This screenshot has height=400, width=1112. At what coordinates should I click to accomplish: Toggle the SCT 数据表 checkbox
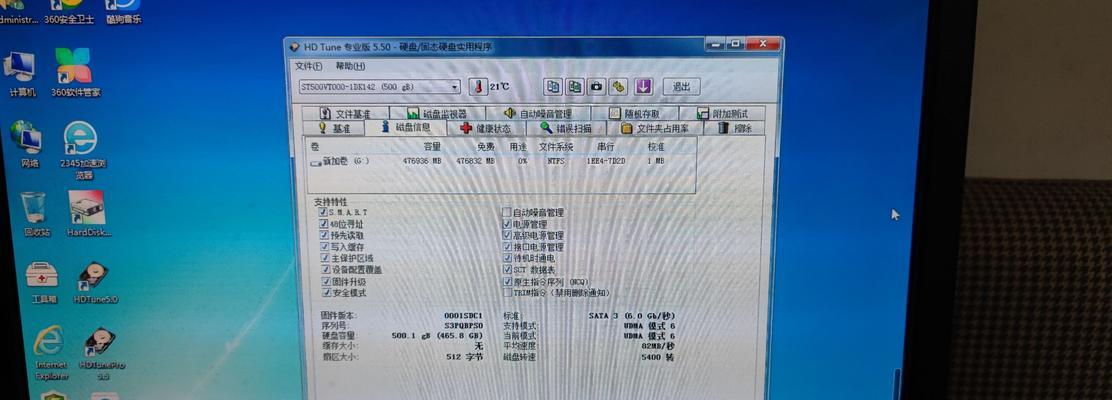(x=506, y=270)
